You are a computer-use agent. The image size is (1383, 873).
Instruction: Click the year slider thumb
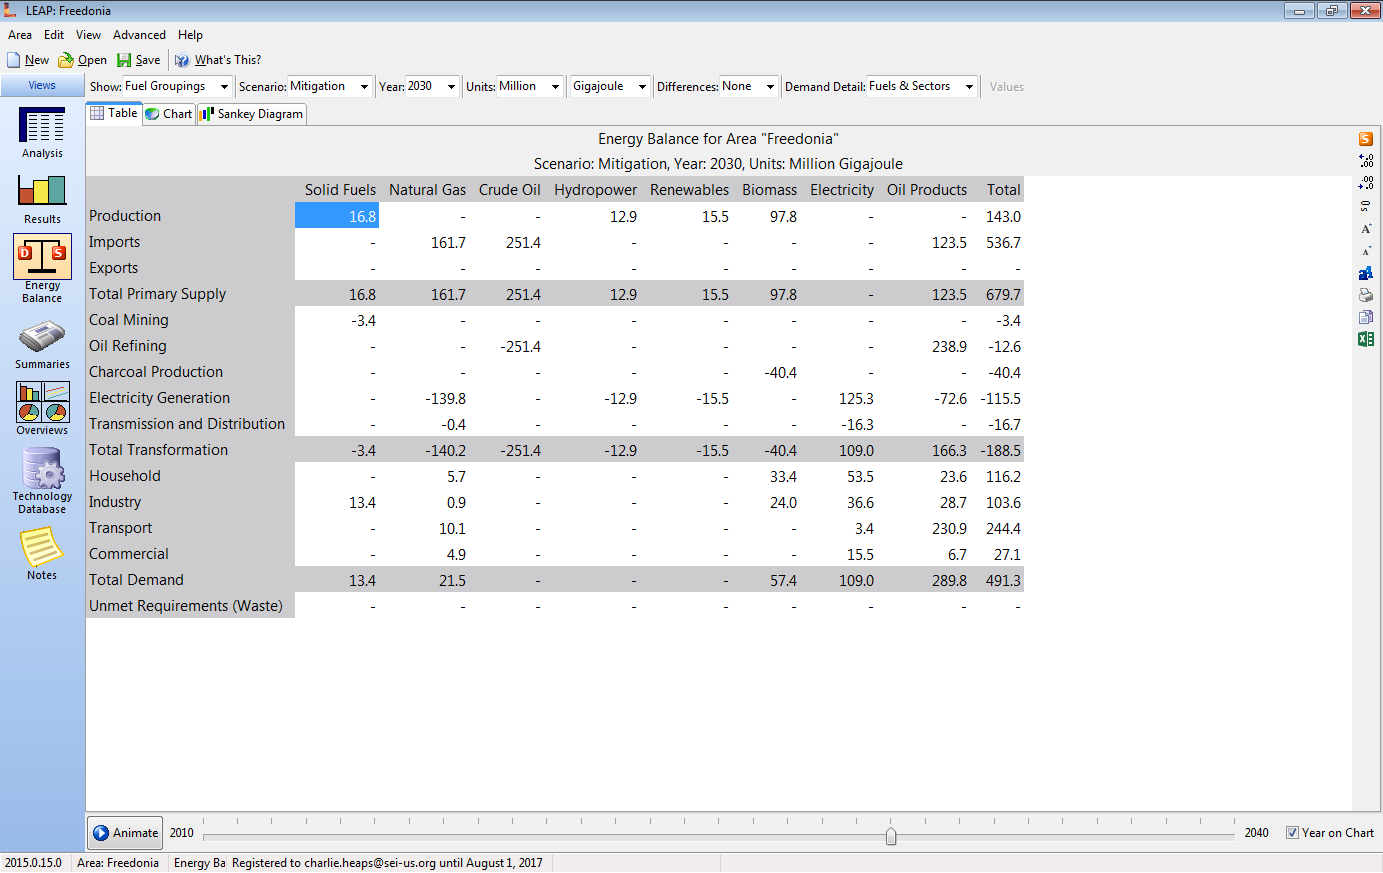[x=891, y=836]
